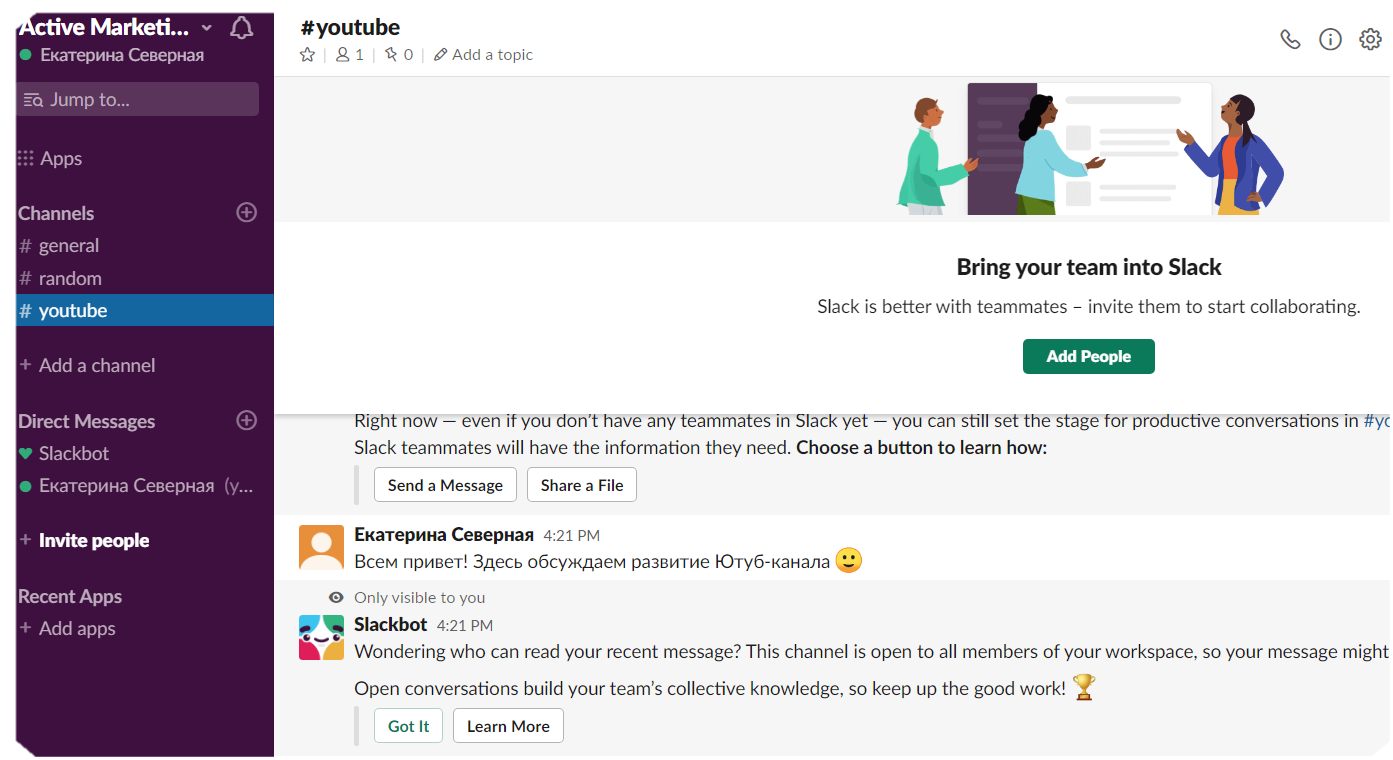
Task: Click Invite people in sidebar
Action: (x=85, y=540)
